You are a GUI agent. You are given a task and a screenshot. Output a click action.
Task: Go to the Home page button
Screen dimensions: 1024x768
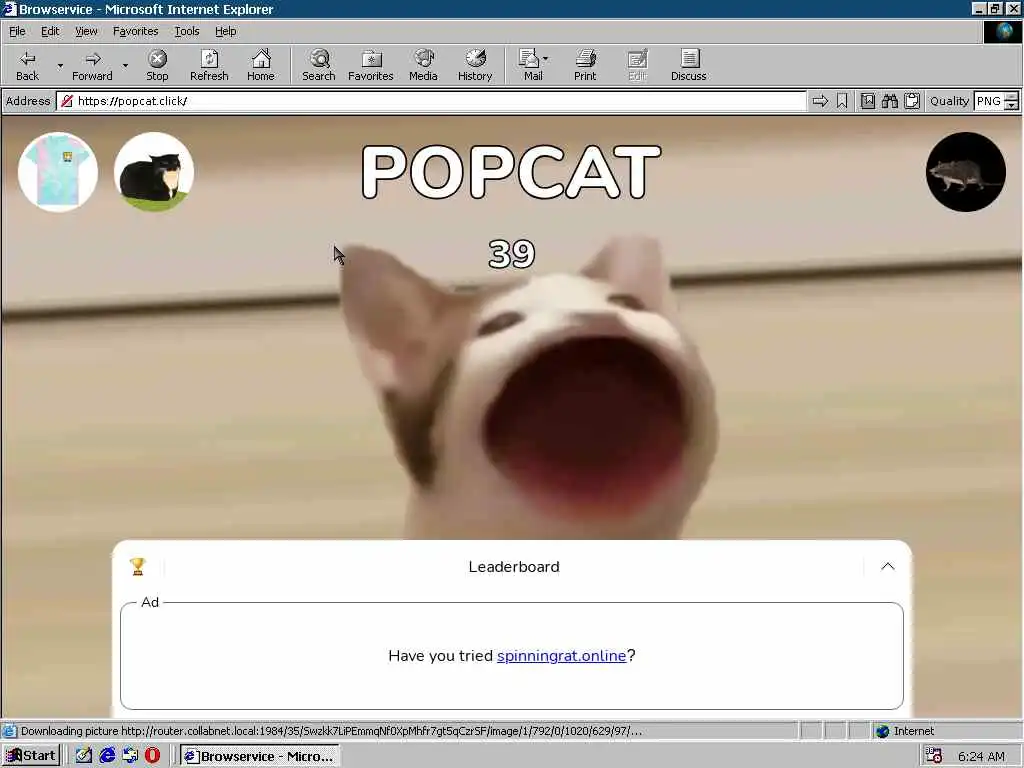pos(261,65)
